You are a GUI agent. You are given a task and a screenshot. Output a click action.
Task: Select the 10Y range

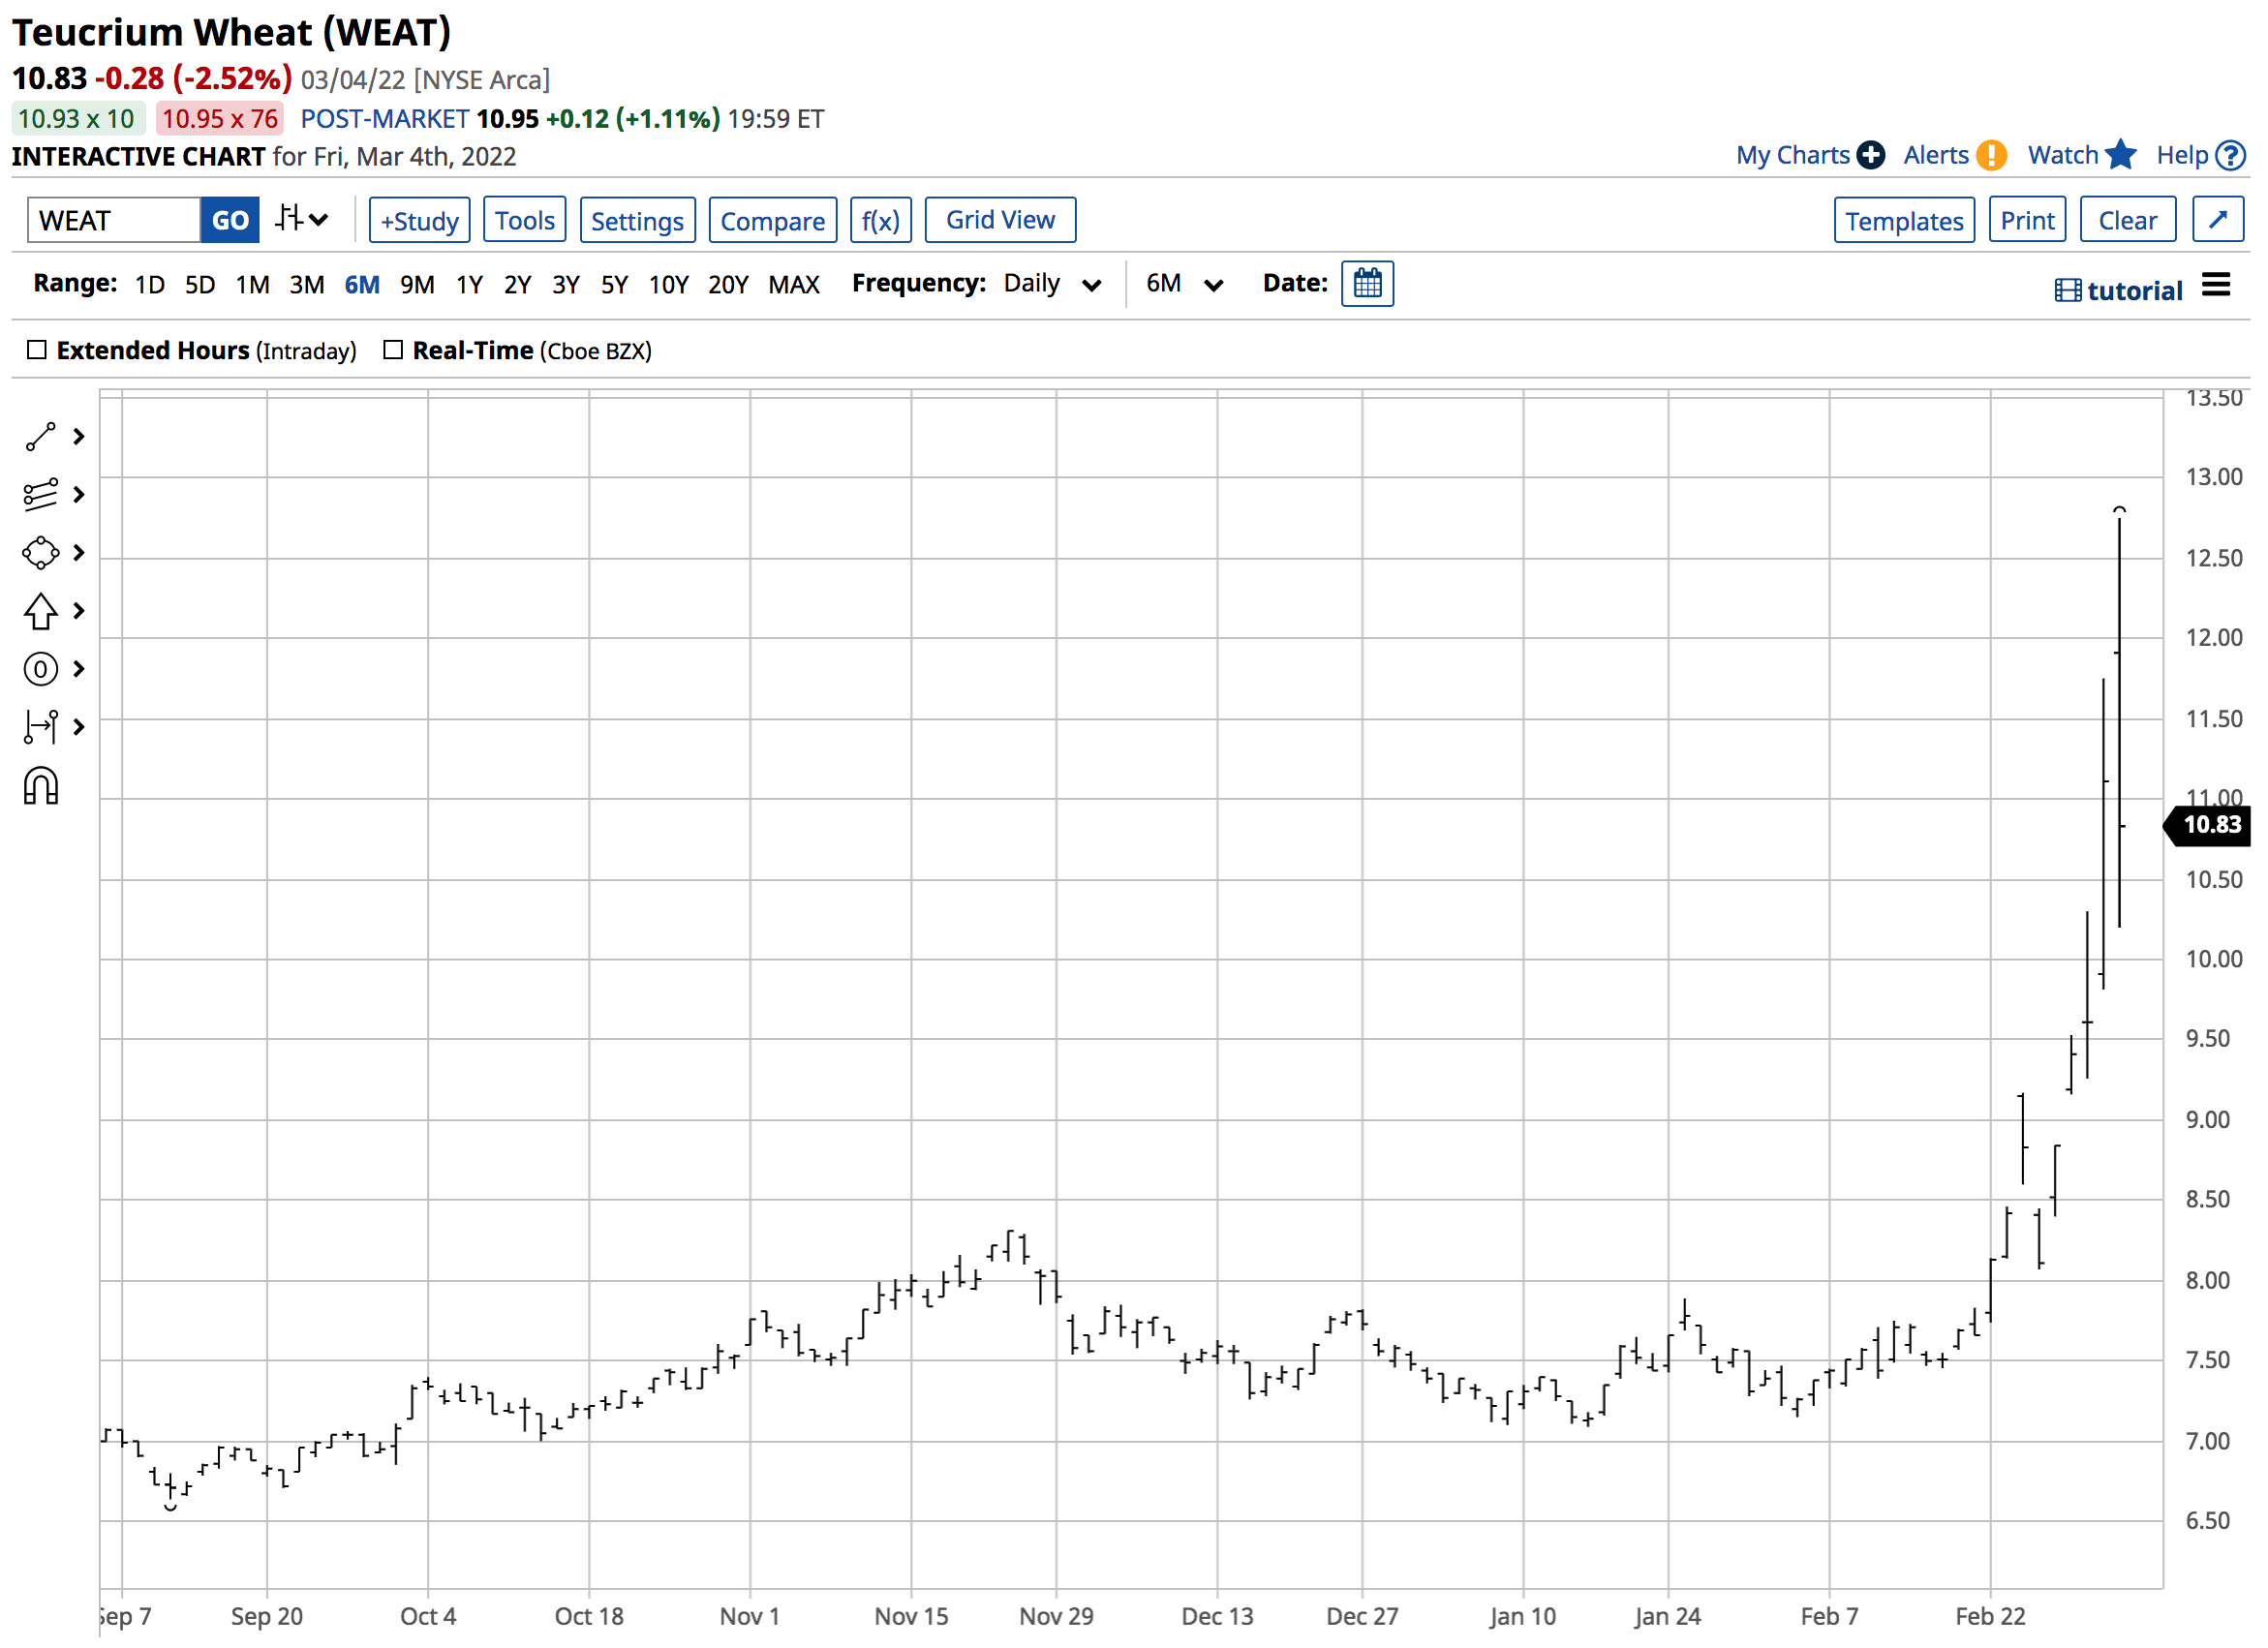669,285
